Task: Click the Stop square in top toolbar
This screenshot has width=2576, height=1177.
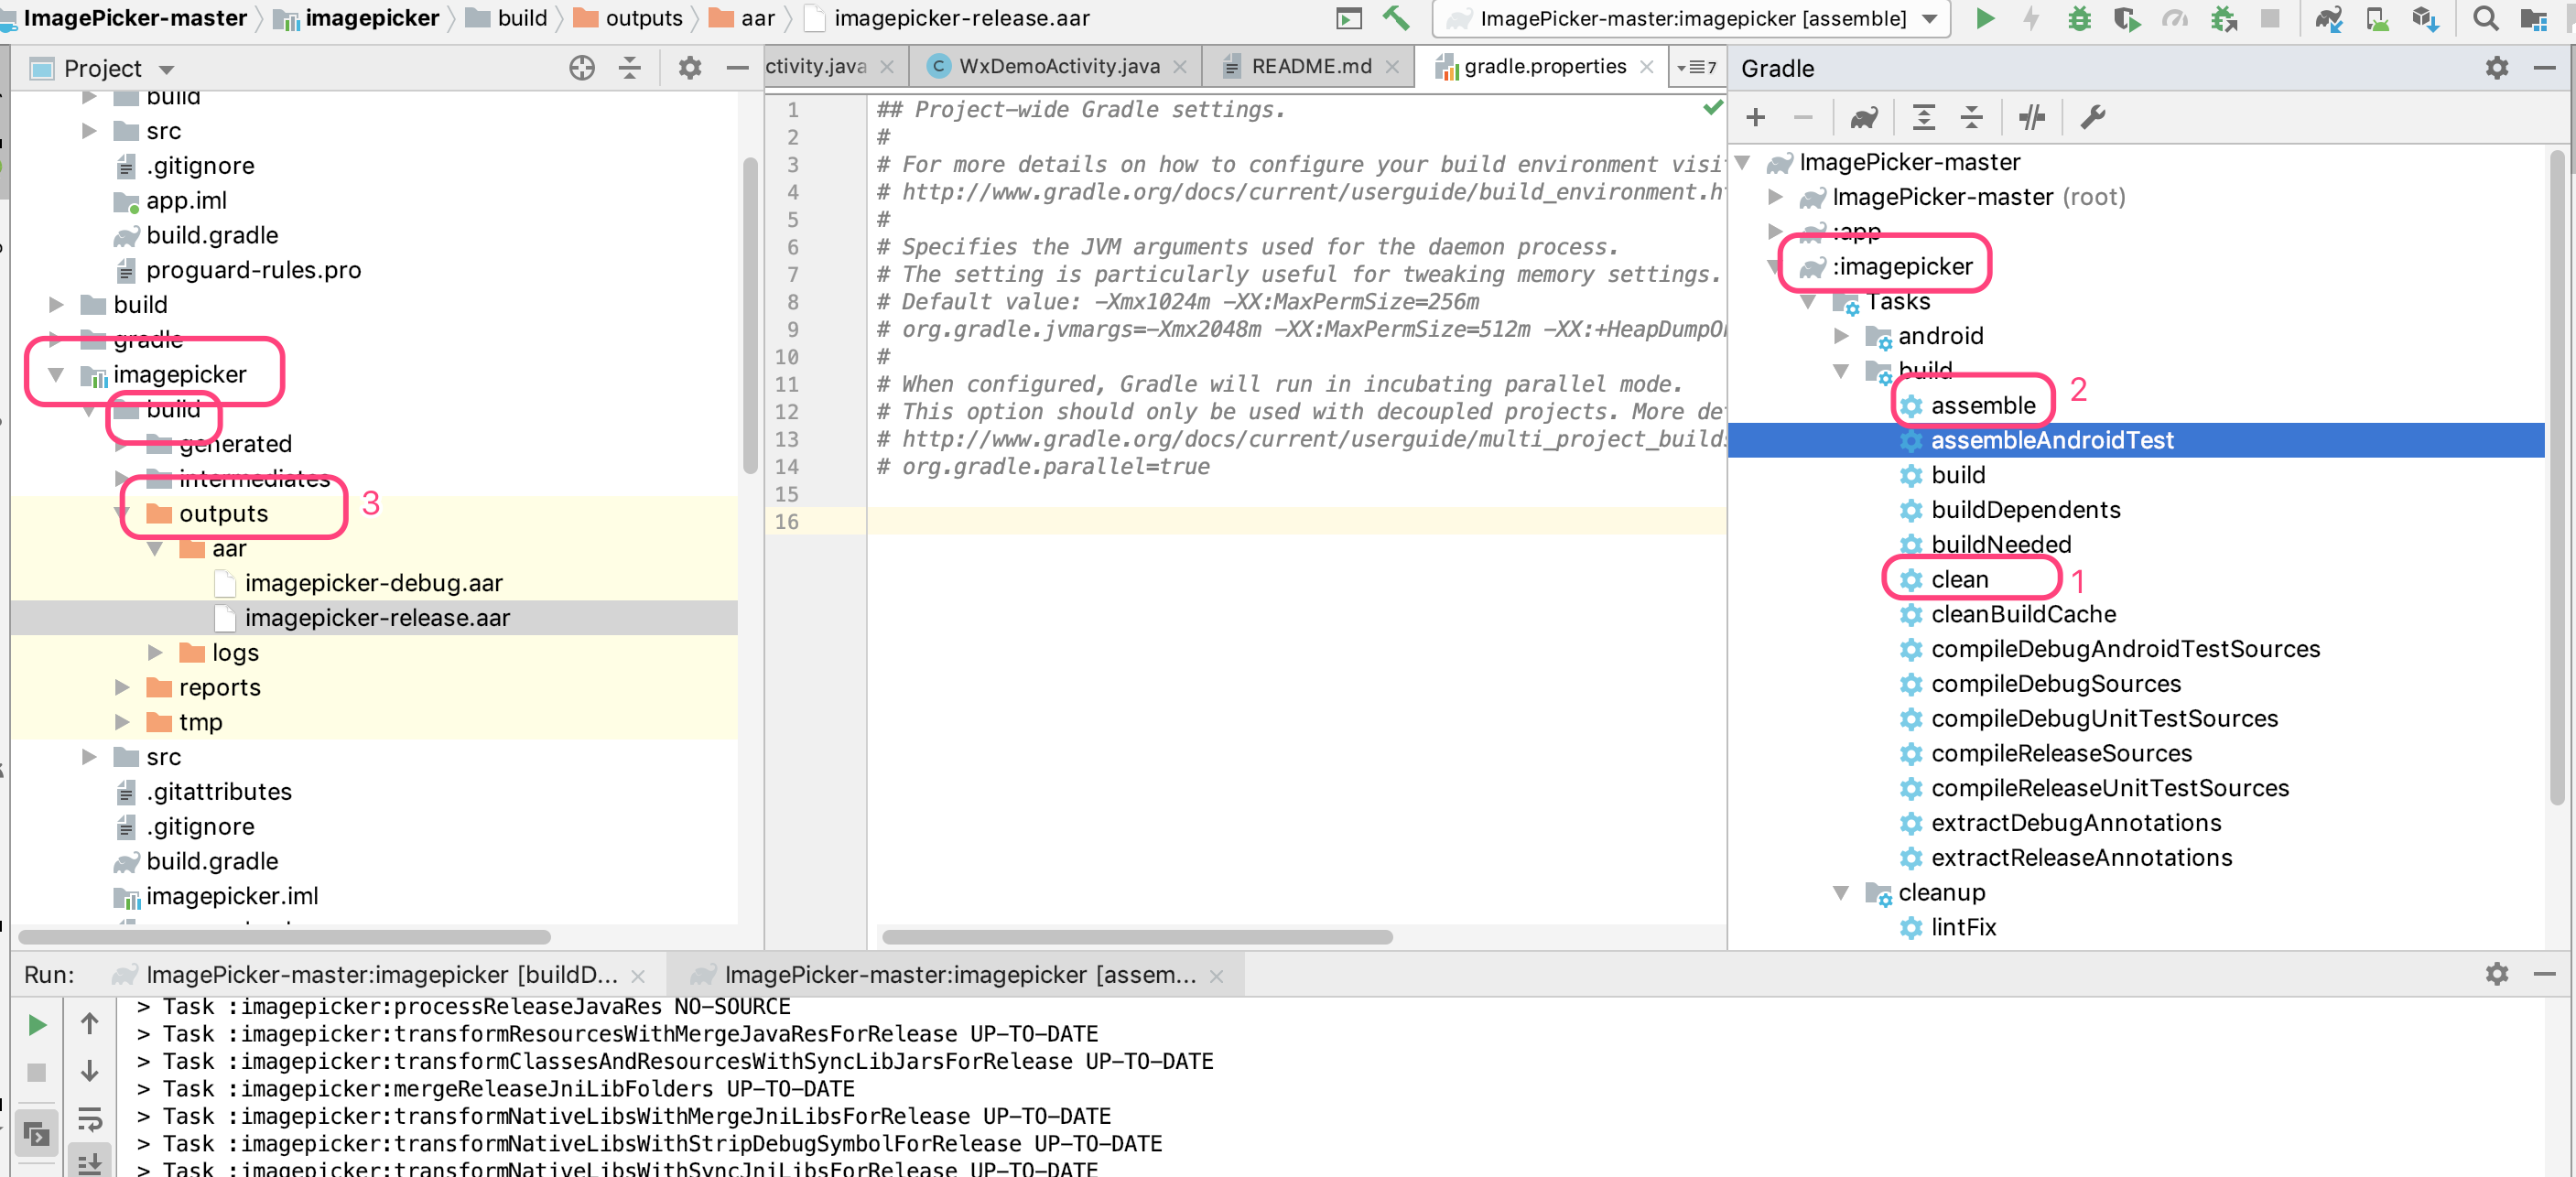Action: (2270, 18)
